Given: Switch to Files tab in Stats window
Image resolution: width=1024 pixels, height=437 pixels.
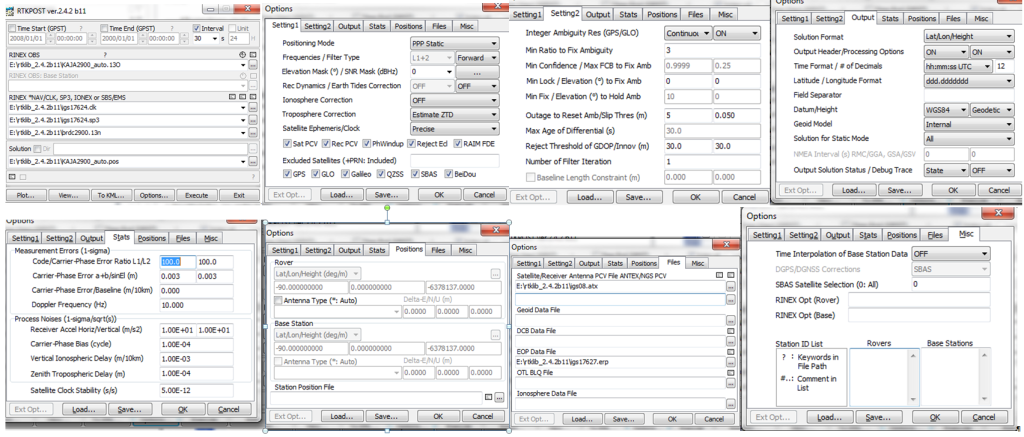Looking at the screenshot, I should point(183,238).
